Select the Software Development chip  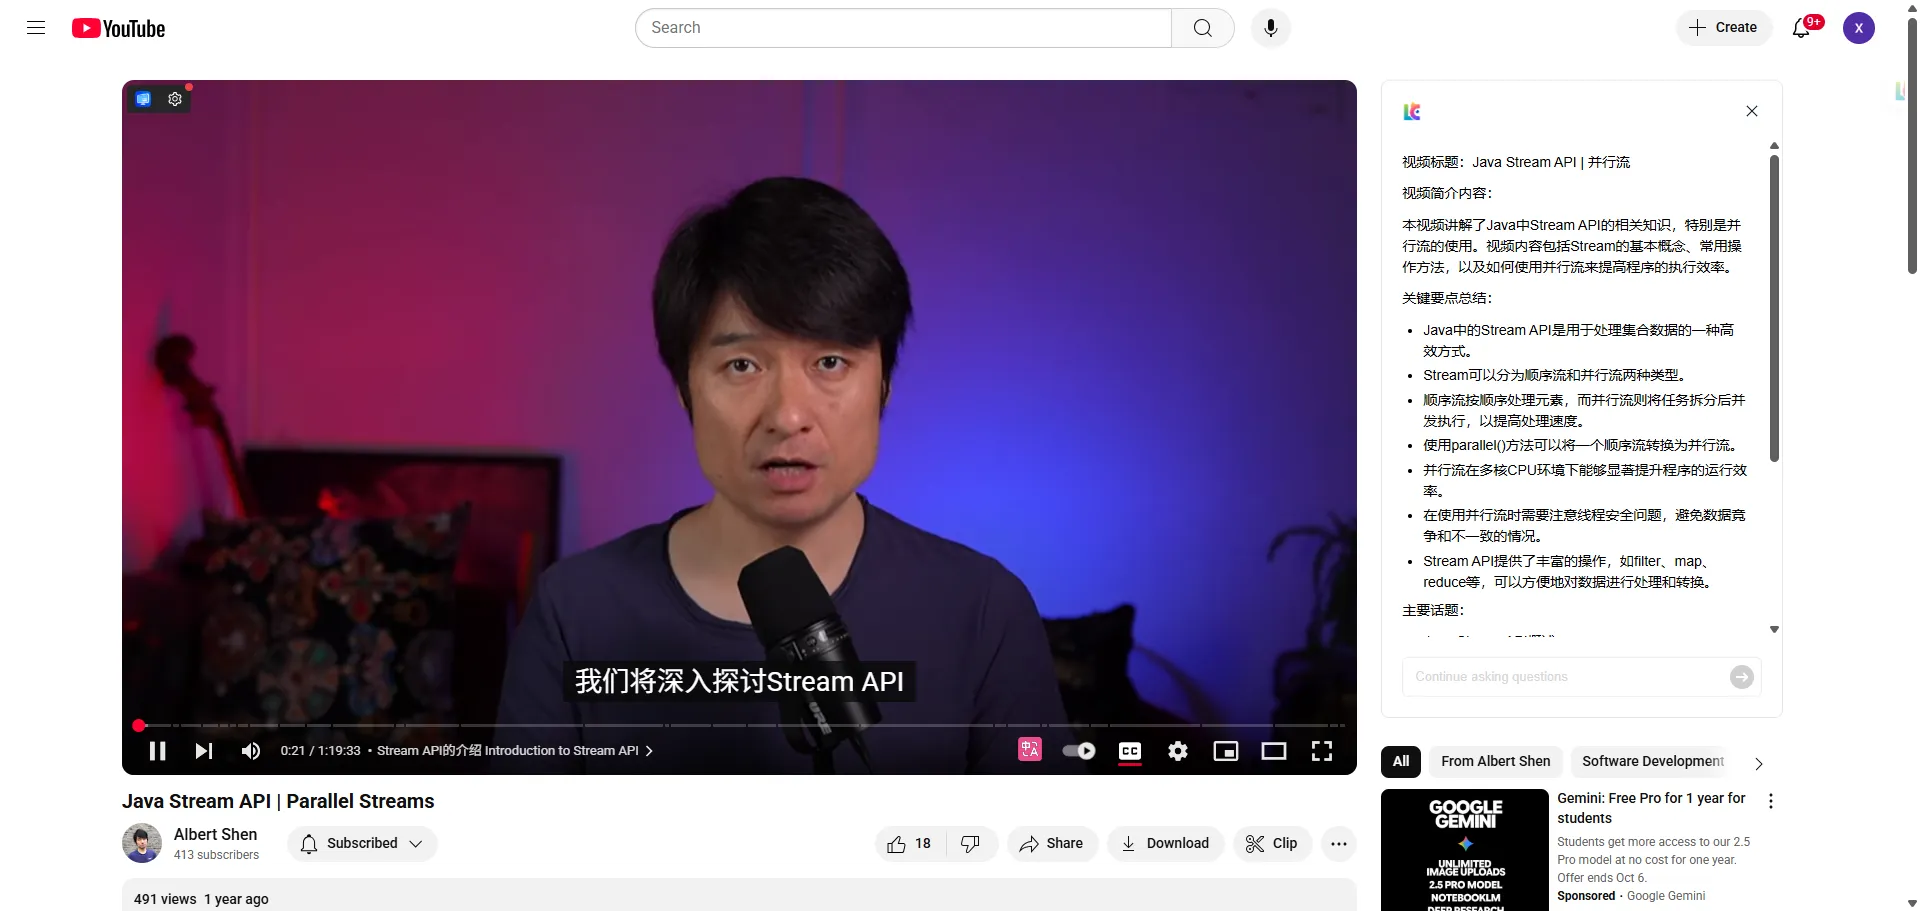coord(1652,761)
